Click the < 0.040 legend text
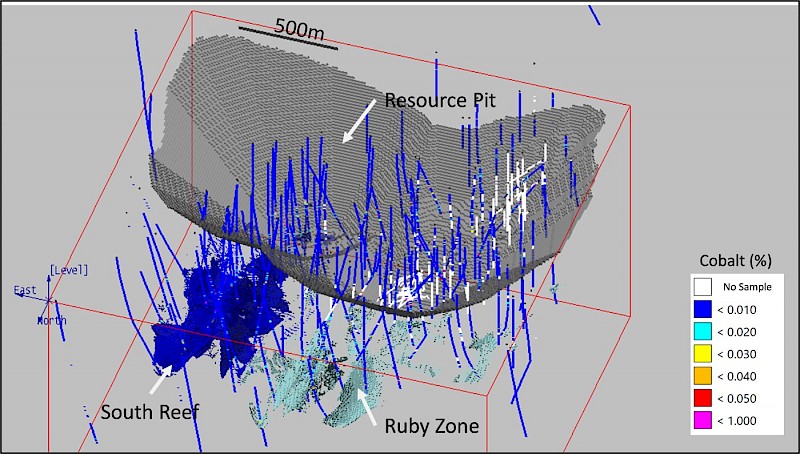The width and height of the screenshot is (800, 454). click(x=737, y=376)
